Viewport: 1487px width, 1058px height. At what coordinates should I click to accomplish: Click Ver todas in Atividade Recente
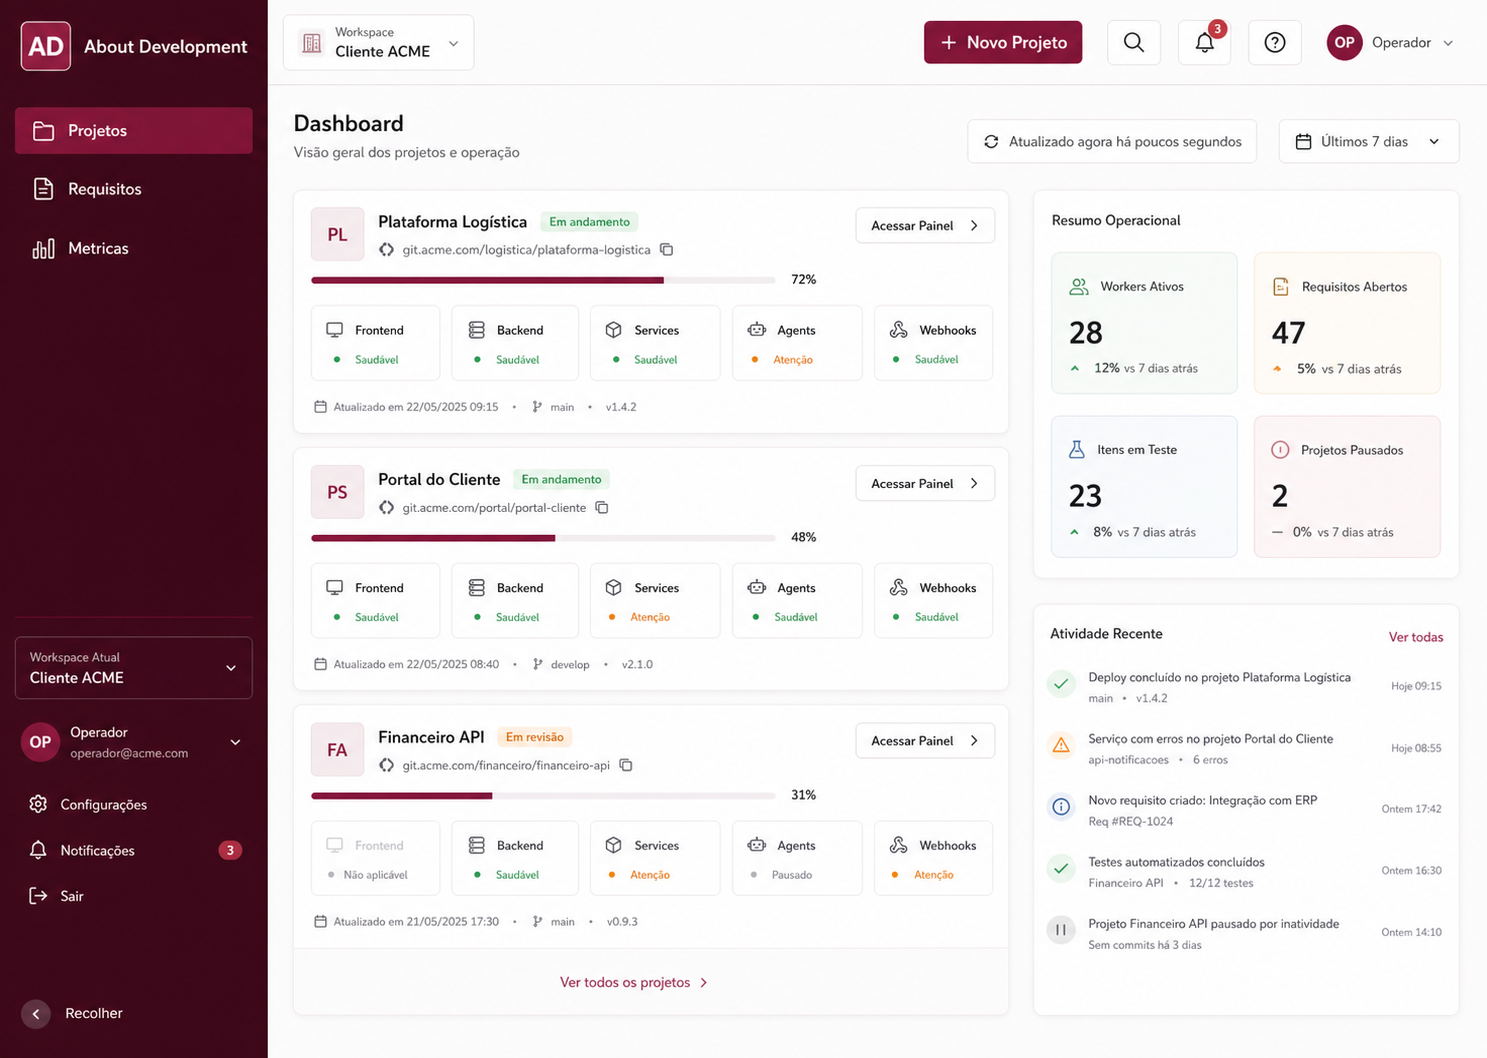(x=1416, y=637)
